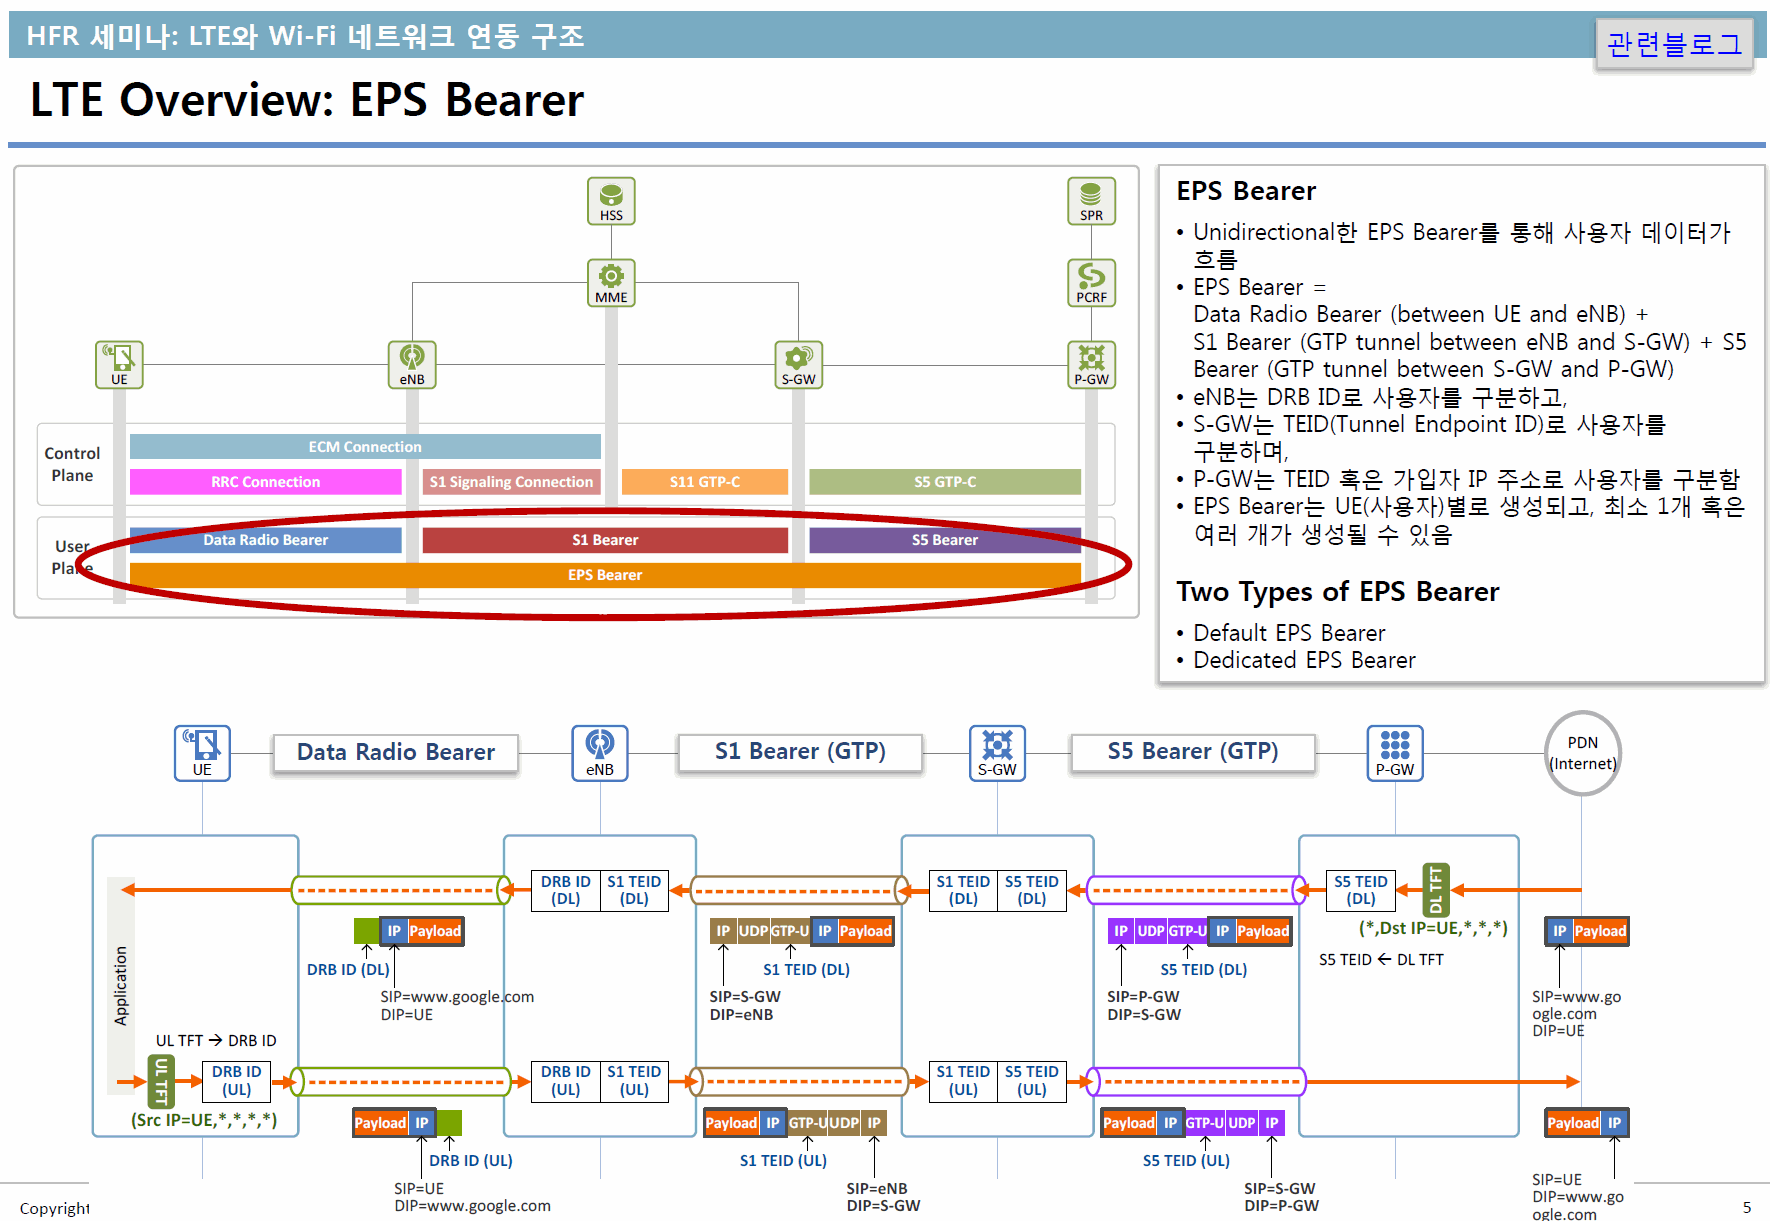Image resolution: width=1770 pixels, height=1221 pixels.
Task: Click the green DL TFT block
Action: click(x=1436, y=890)
